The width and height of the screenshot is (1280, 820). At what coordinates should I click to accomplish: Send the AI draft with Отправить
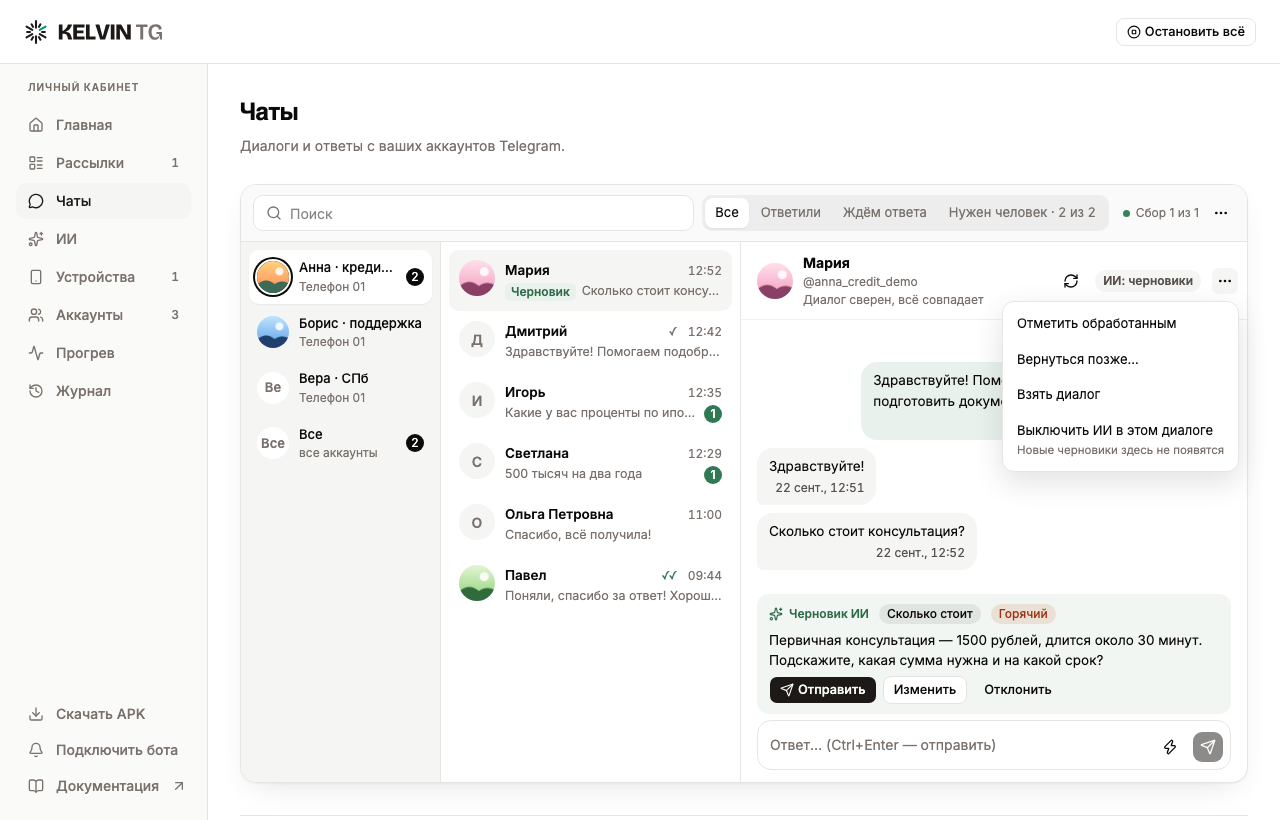[x=823, y=690]
